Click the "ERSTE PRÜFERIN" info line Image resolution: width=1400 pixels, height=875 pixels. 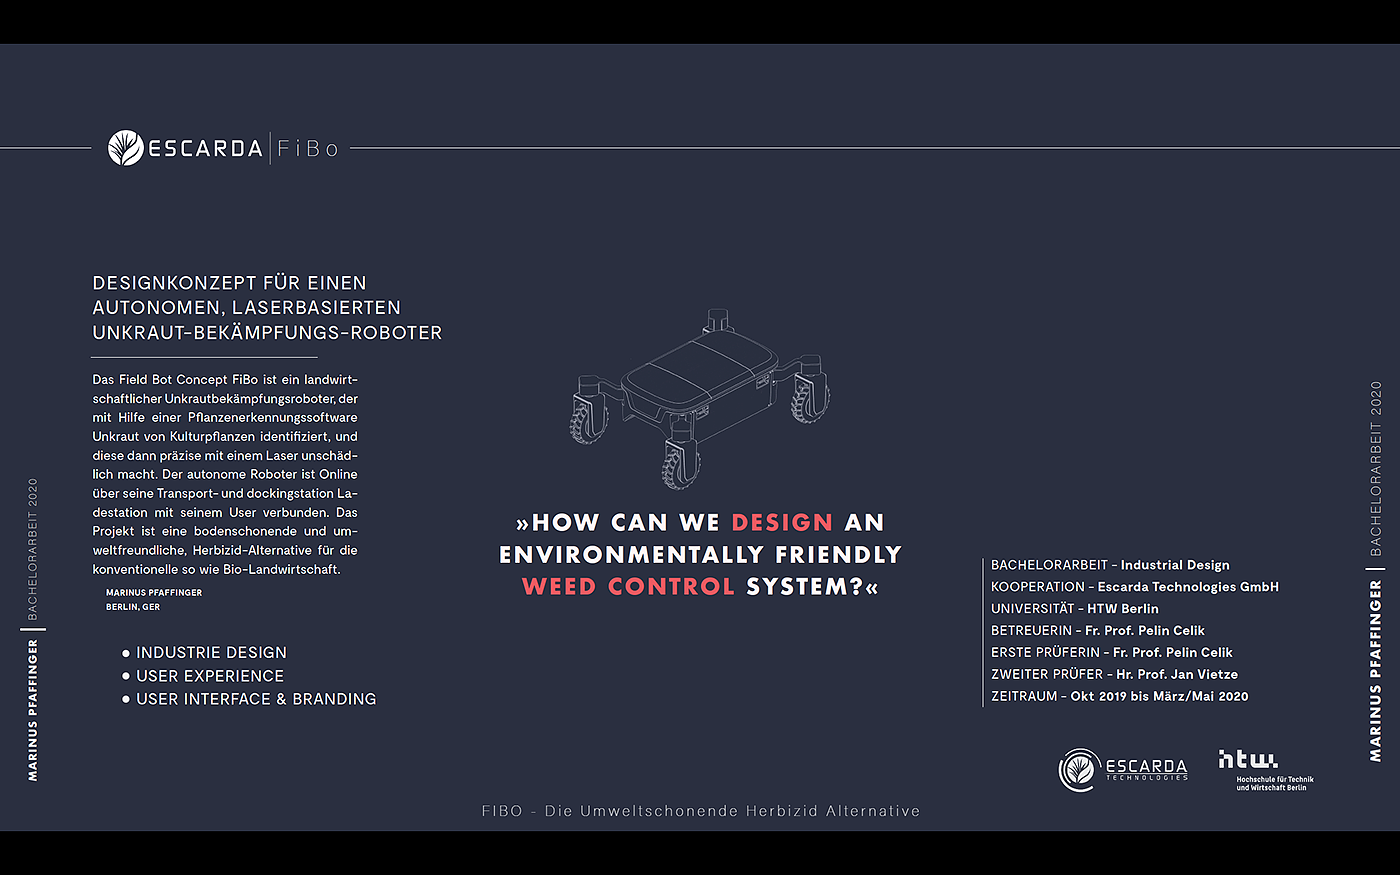1112,653
